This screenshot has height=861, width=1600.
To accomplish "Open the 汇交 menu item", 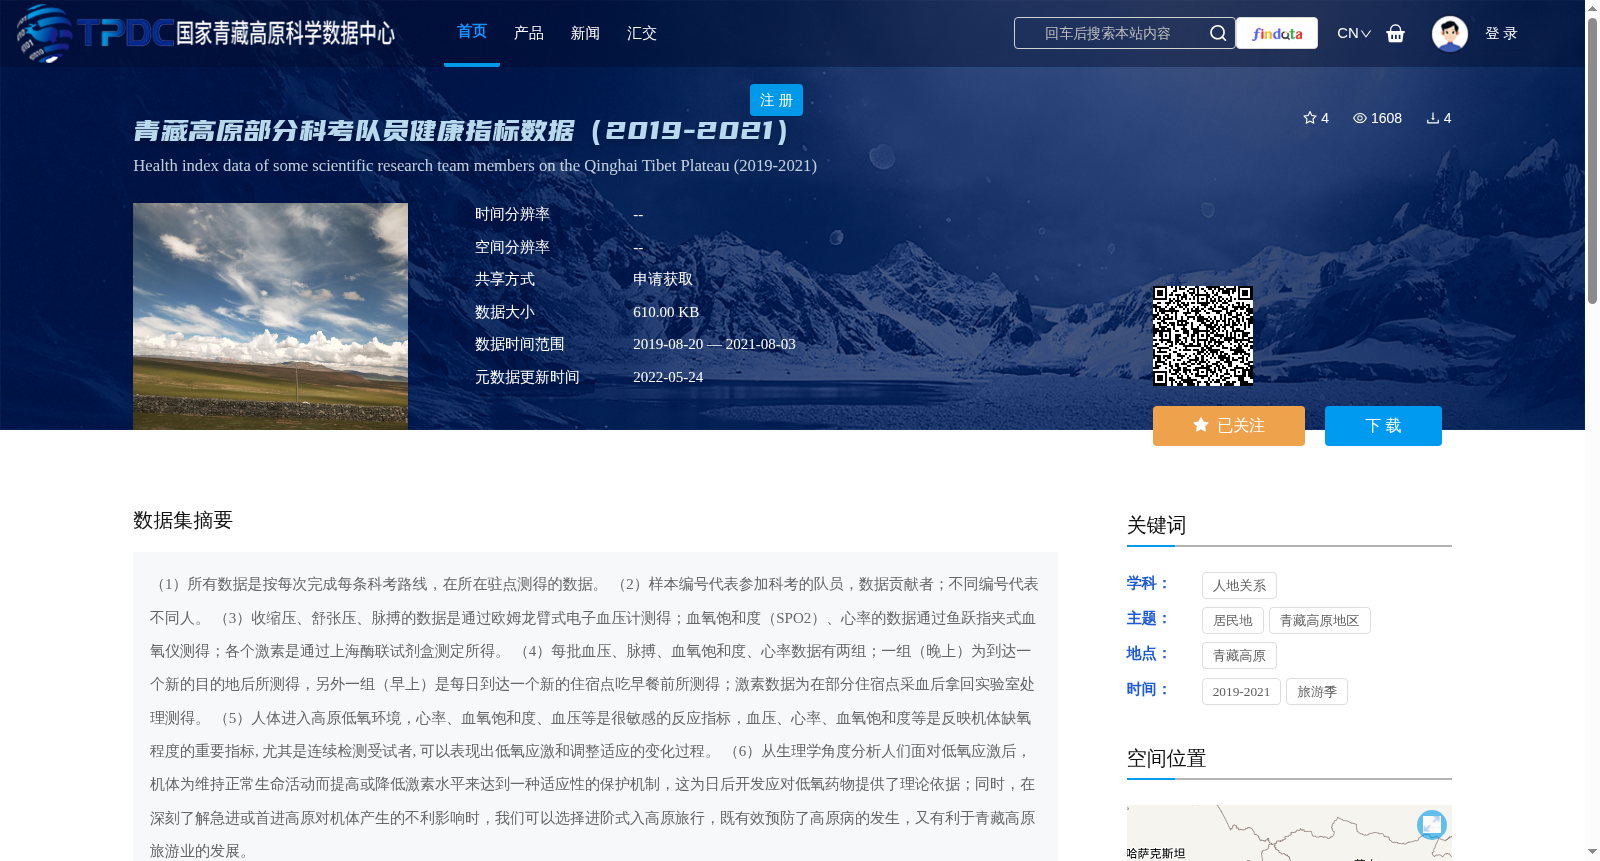I will tap(642, 33).
